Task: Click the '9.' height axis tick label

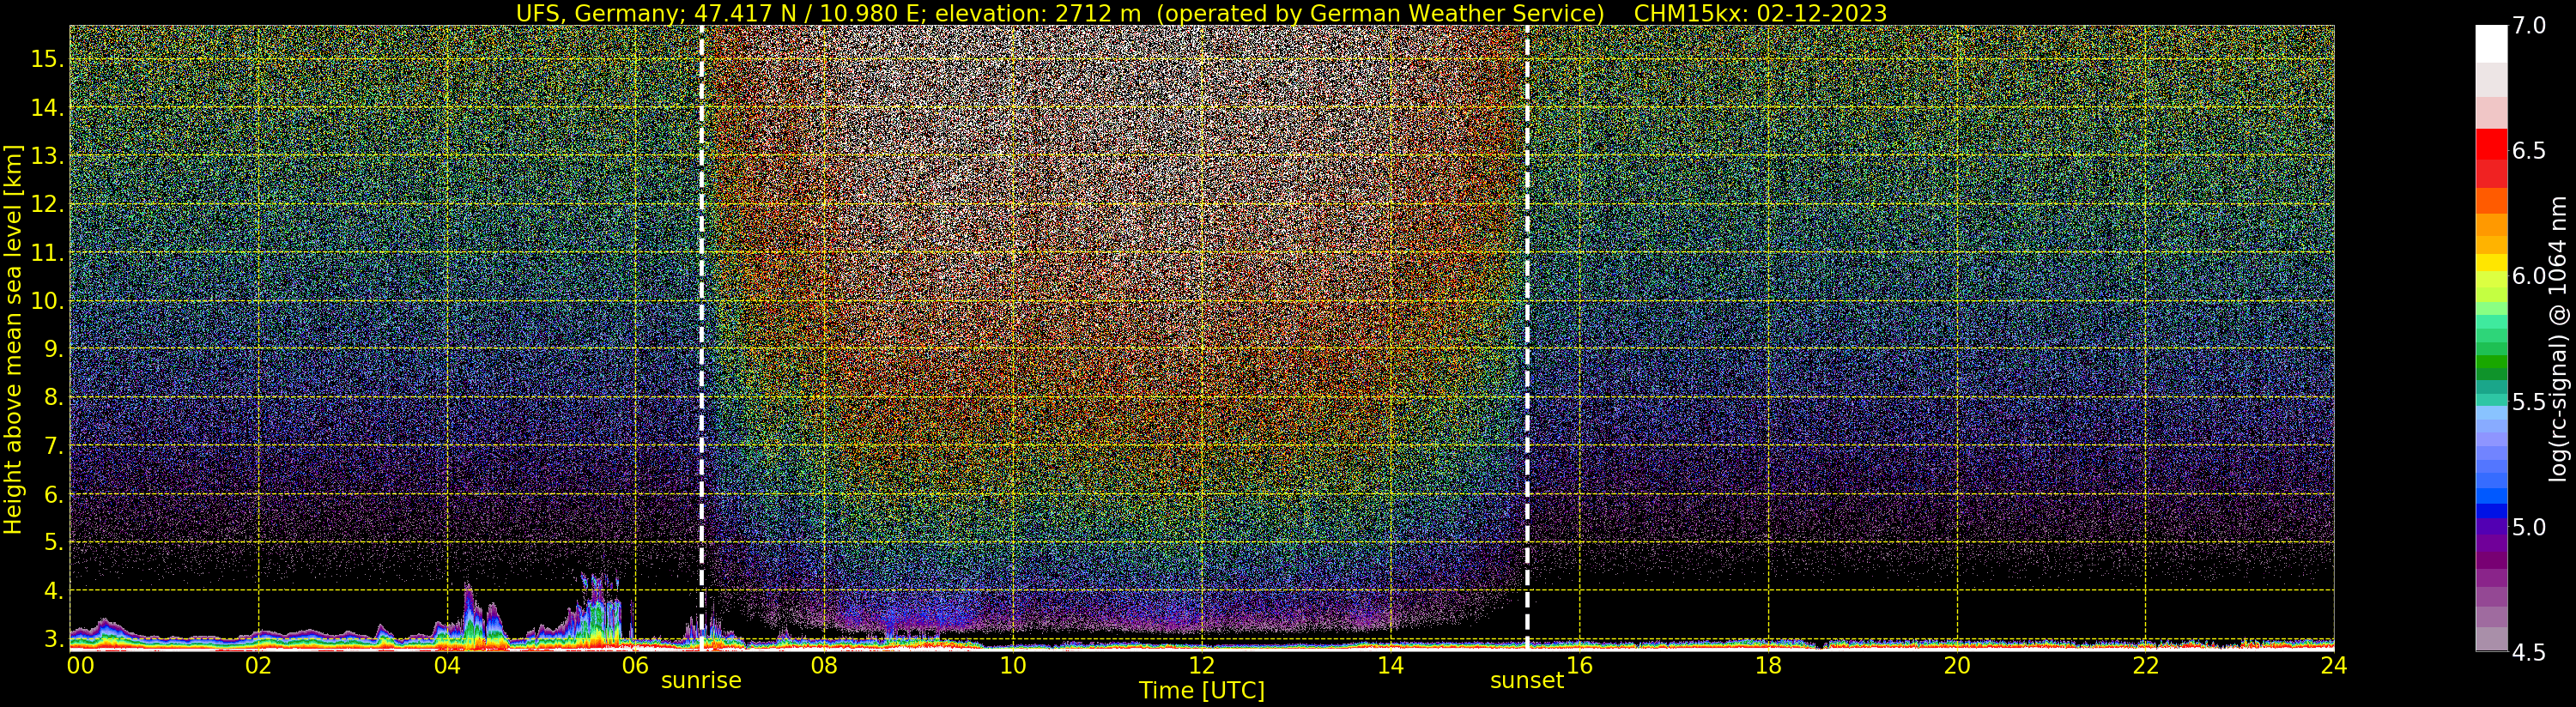Action: coord(54,349)
